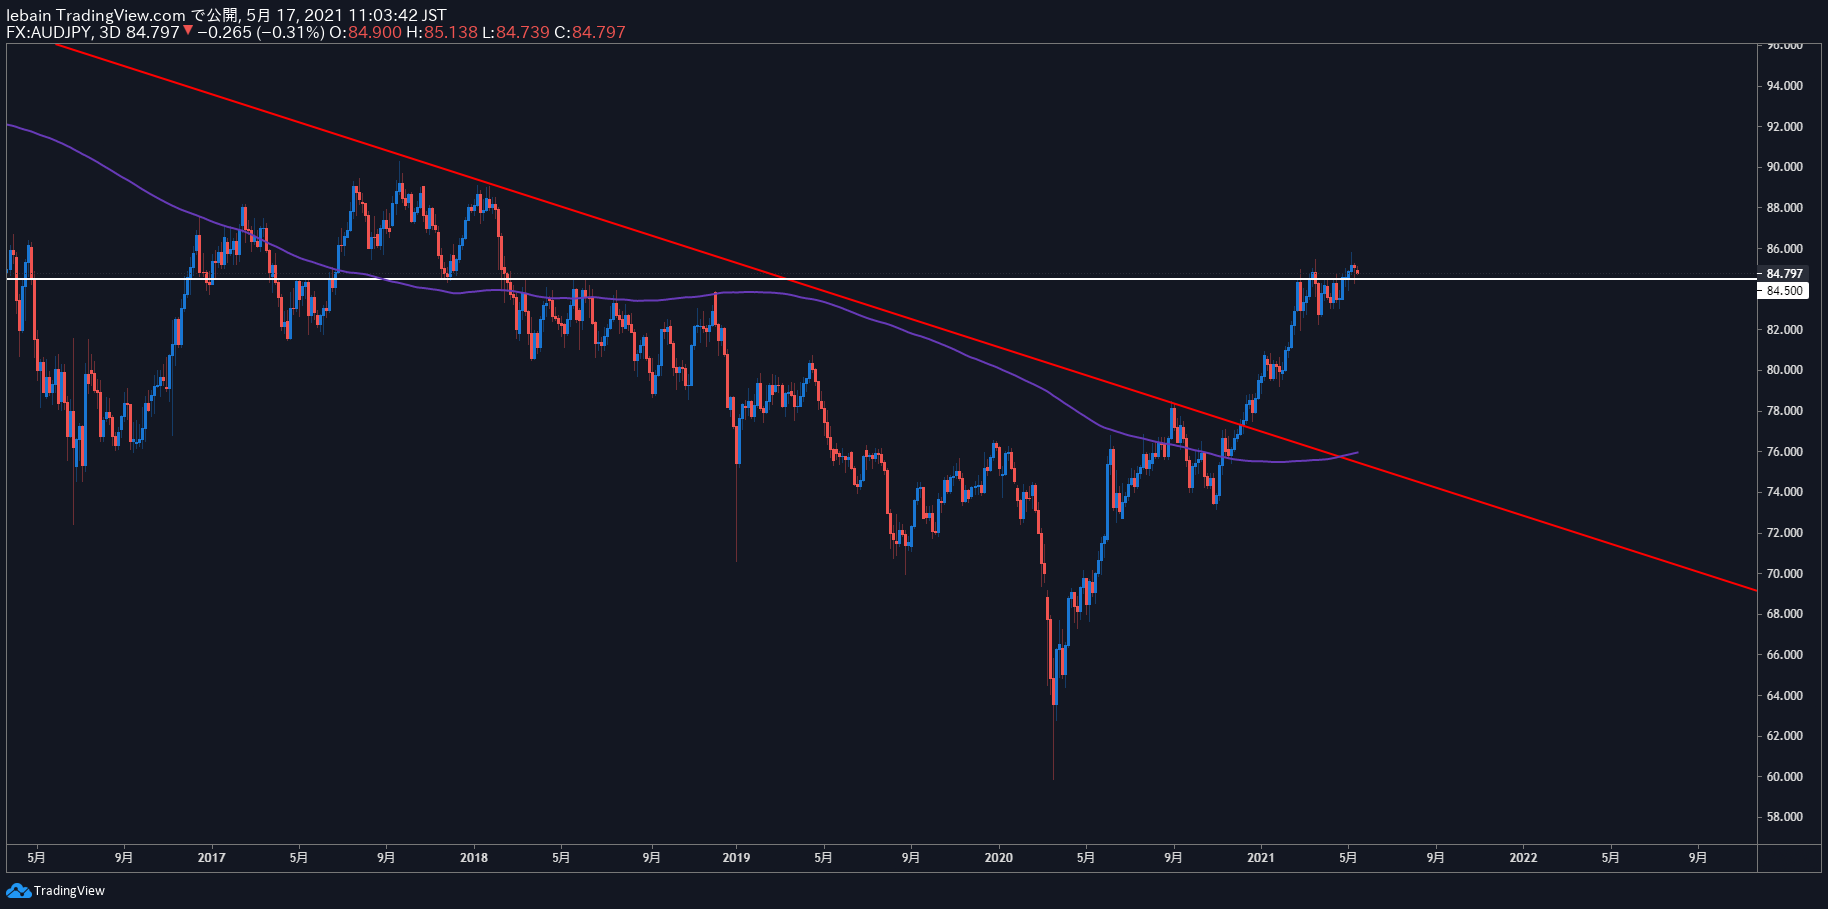The width and height of the screenshot is (1828, 909).
Task: Click the 3D interval label in the header
Action: (110, 32)
